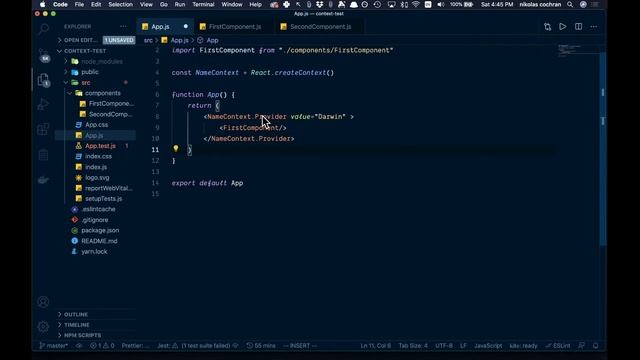The width and height of the screenshot is (640, 360).
Task: Click Tab Size: 4 indentation setting
Action: 413,346
